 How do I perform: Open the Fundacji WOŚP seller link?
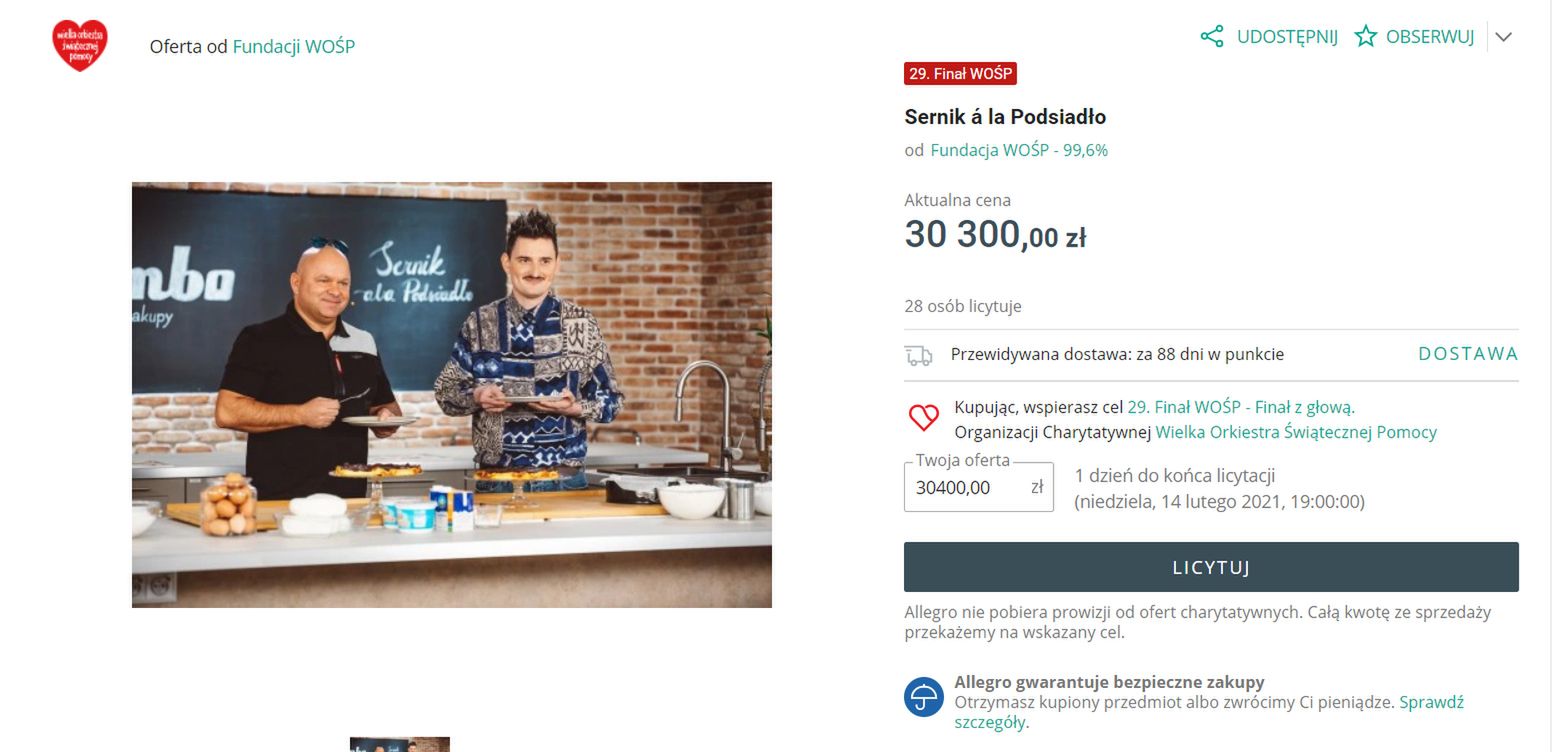pos(294,46)
